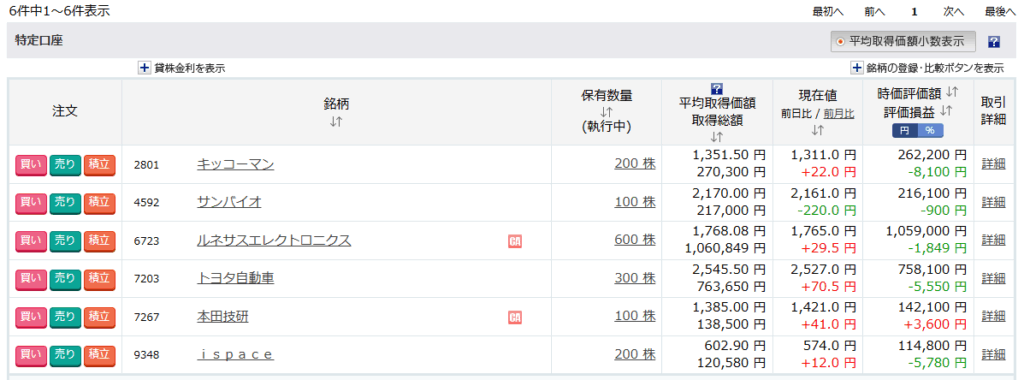This screenshot has height=380, width=1024.
Task: Click the help icon beside 平均取得価額小数表示
Action: coord(994,42)
